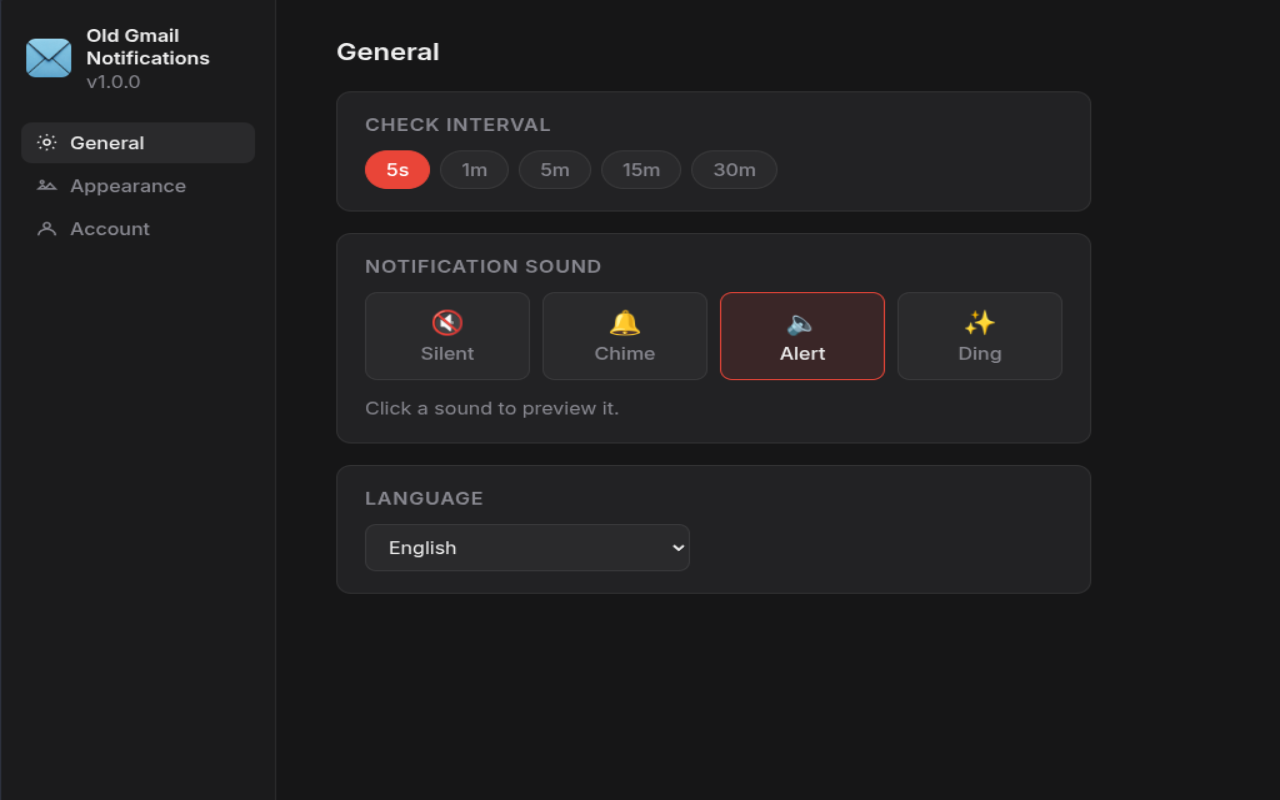Click the LANGUAGE heading

[x=424, y=498]
